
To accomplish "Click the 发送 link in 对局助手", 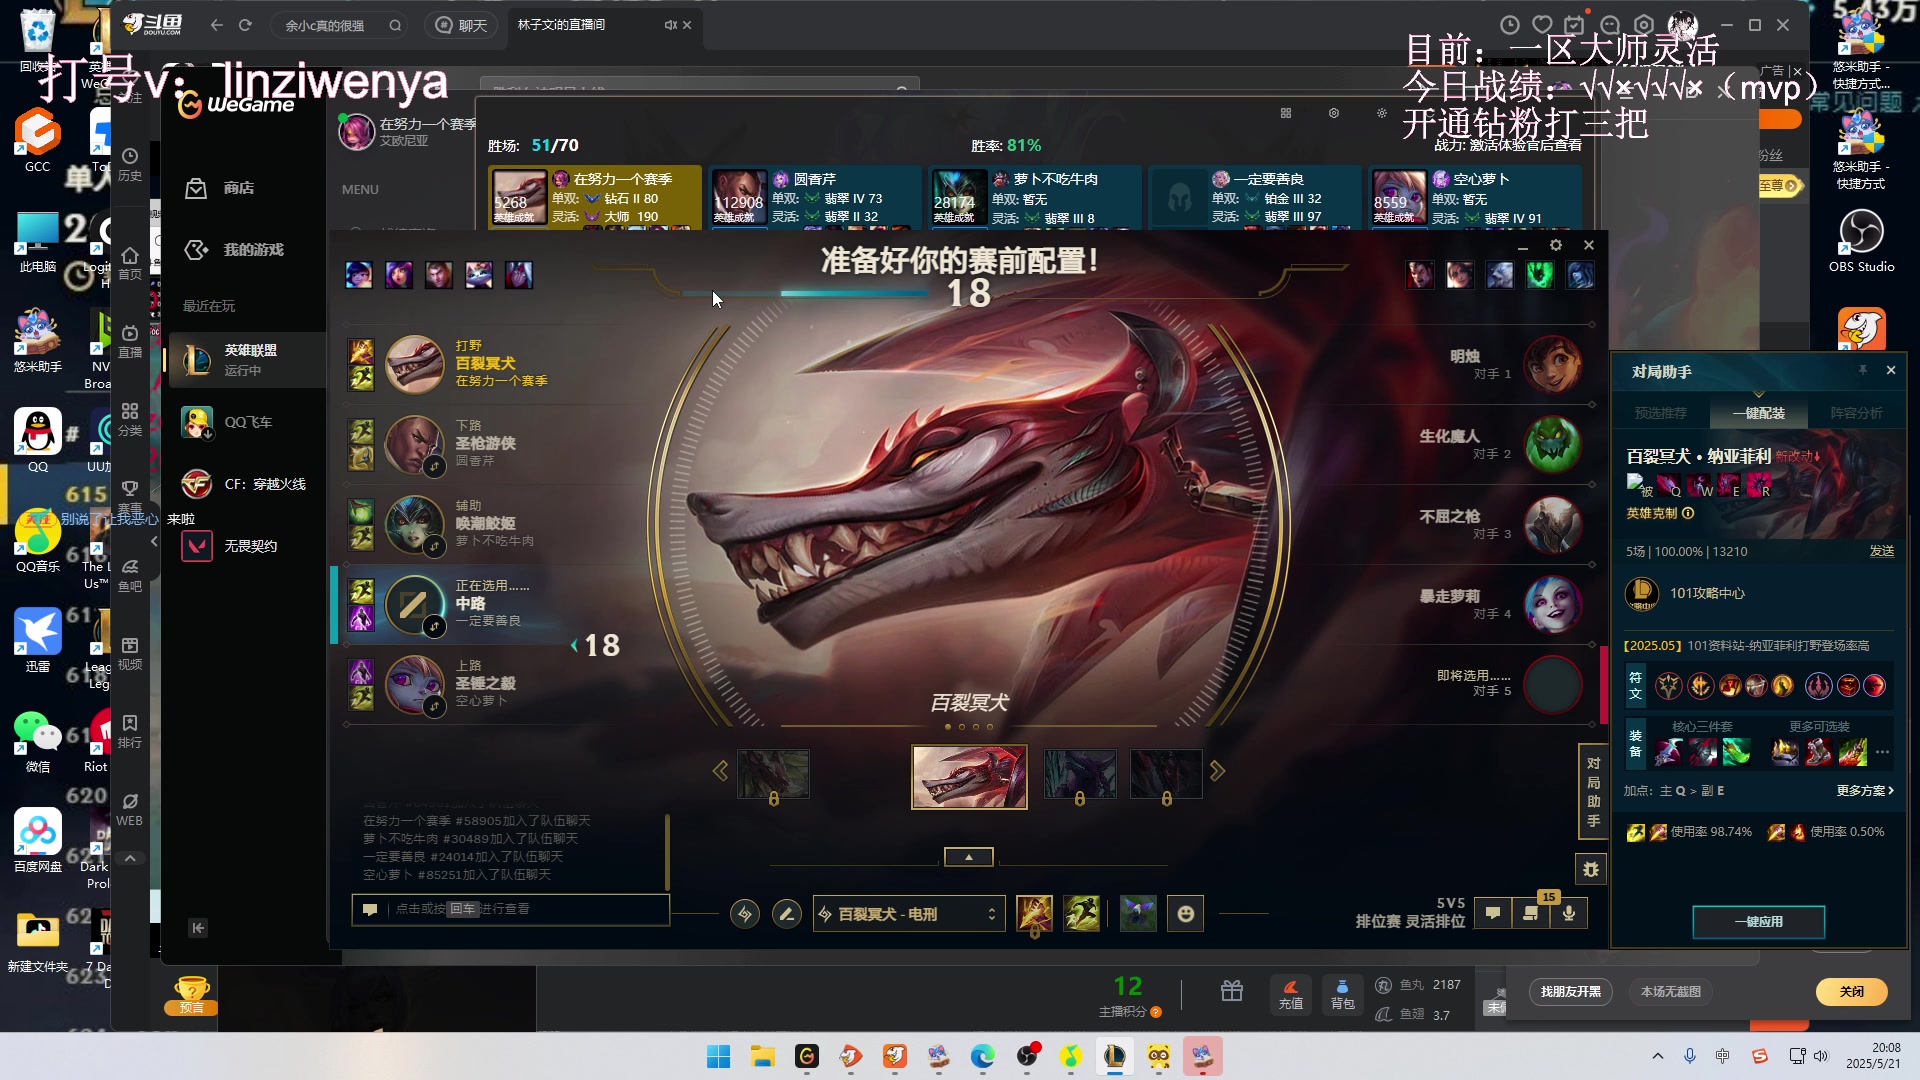I will tap(1882, 551).
